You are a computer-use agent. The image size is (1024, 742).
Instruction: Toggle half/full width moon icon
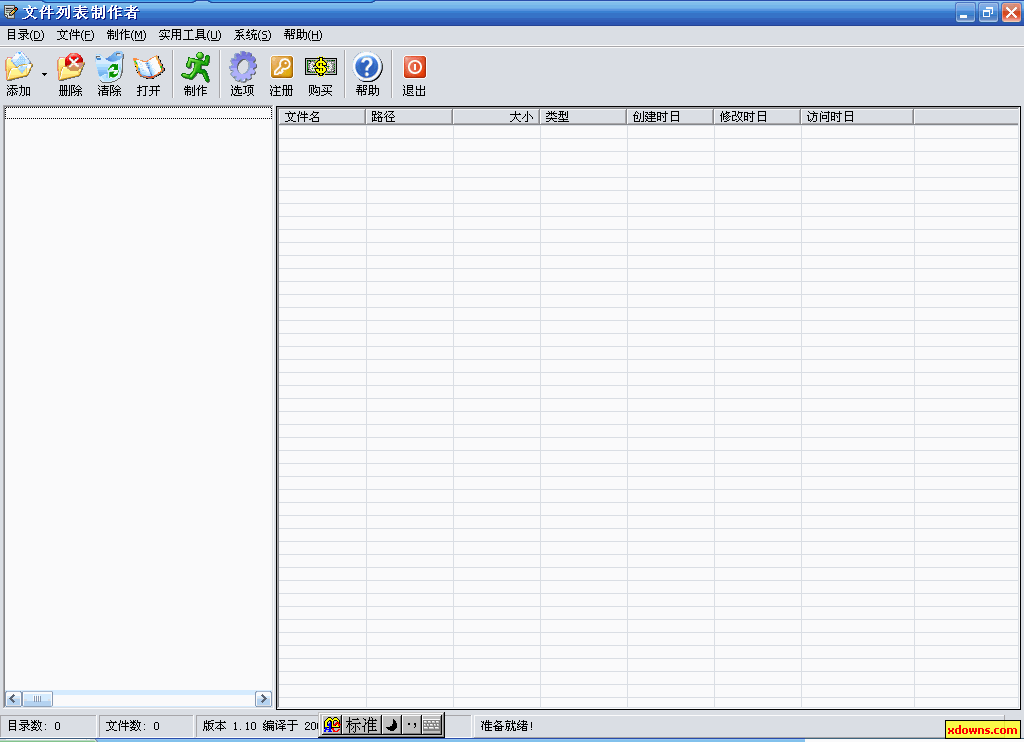click(x=392, y=725)
